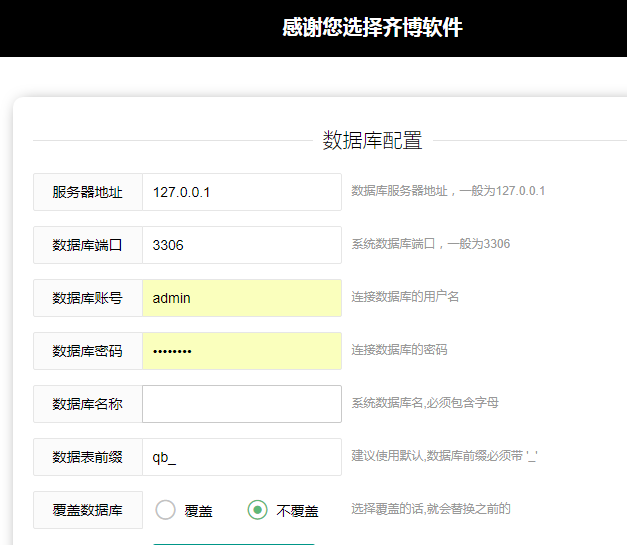Image resolution: width=627 pixels, height=545 pixels.
Task: Click the hint 数据库服务器地址，一般为127.0.0.1
Action: click(448, 191)
